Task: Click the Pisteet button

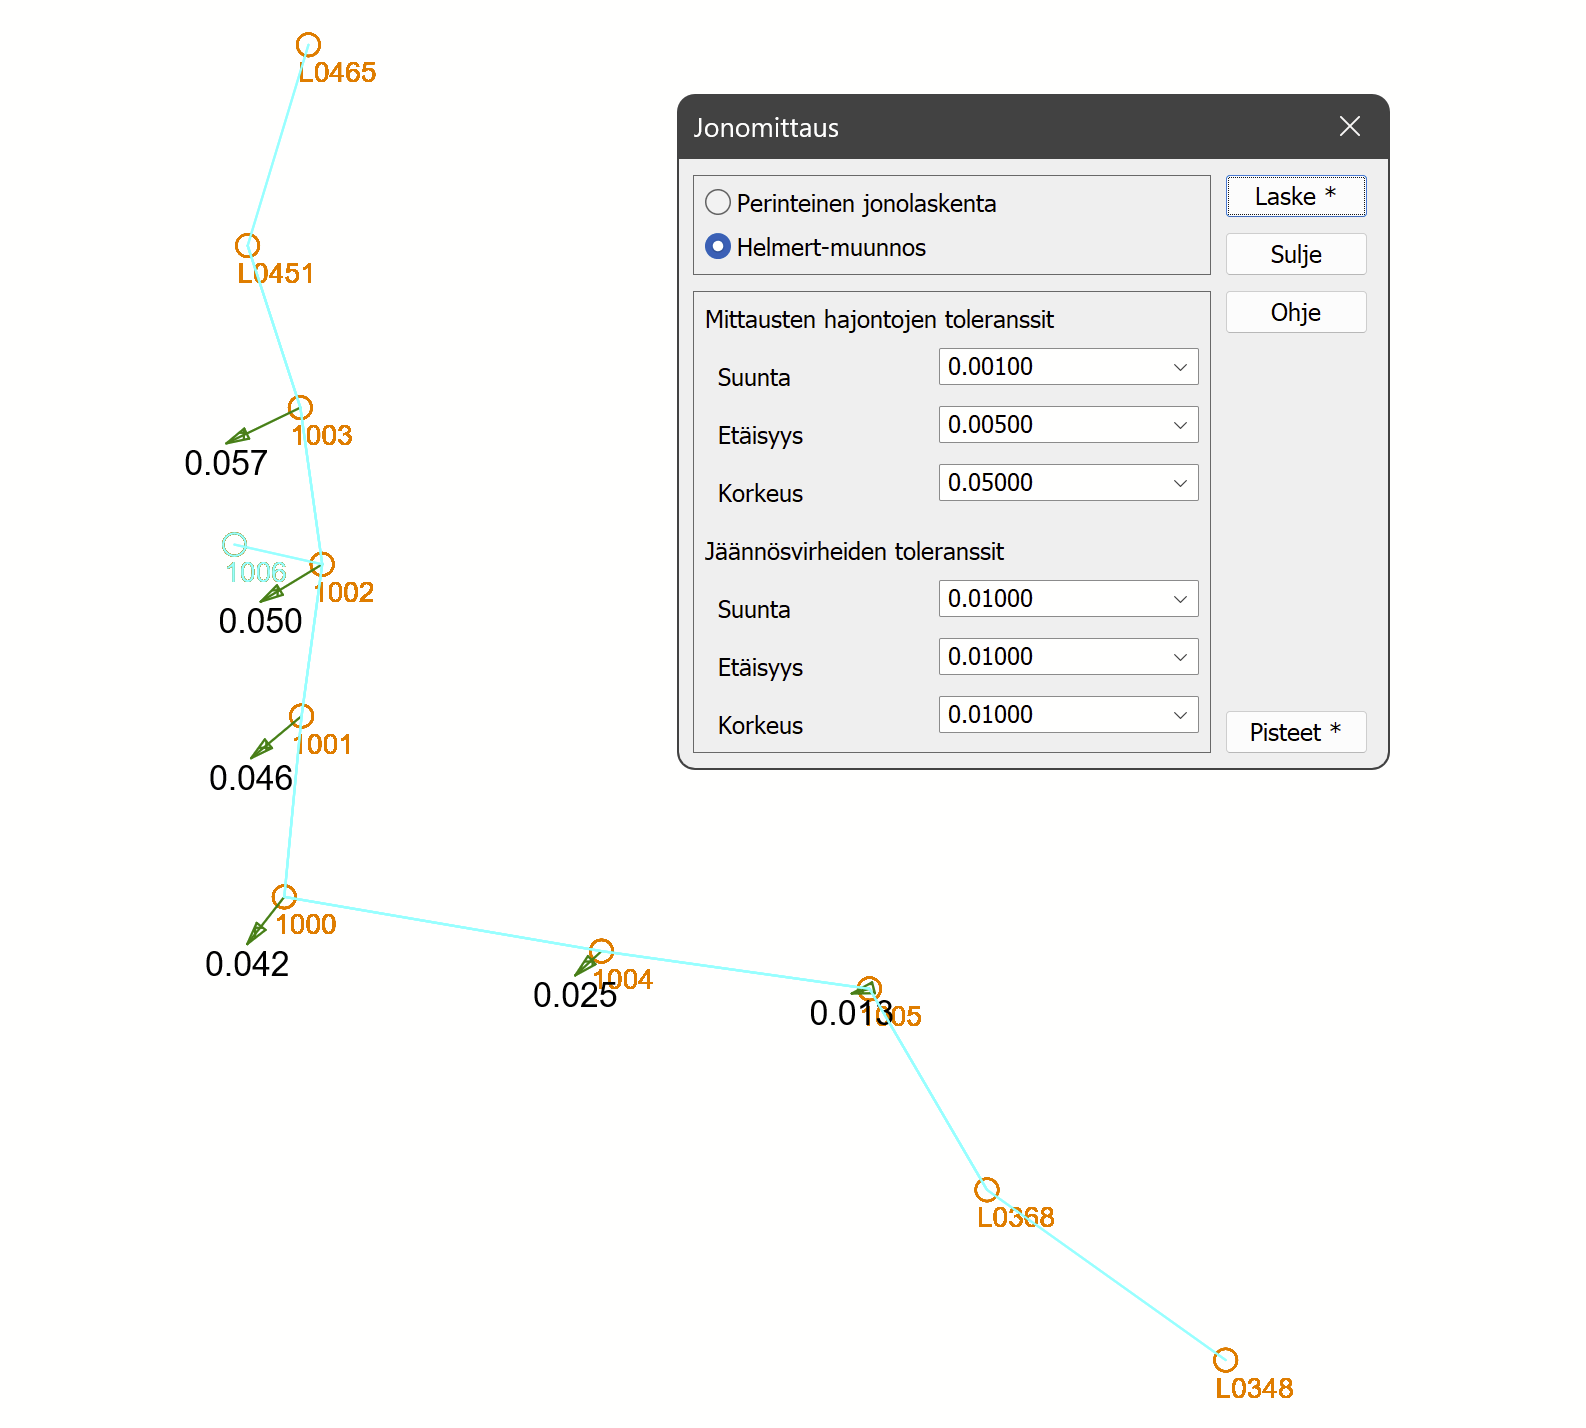Action: (1295, 732)
